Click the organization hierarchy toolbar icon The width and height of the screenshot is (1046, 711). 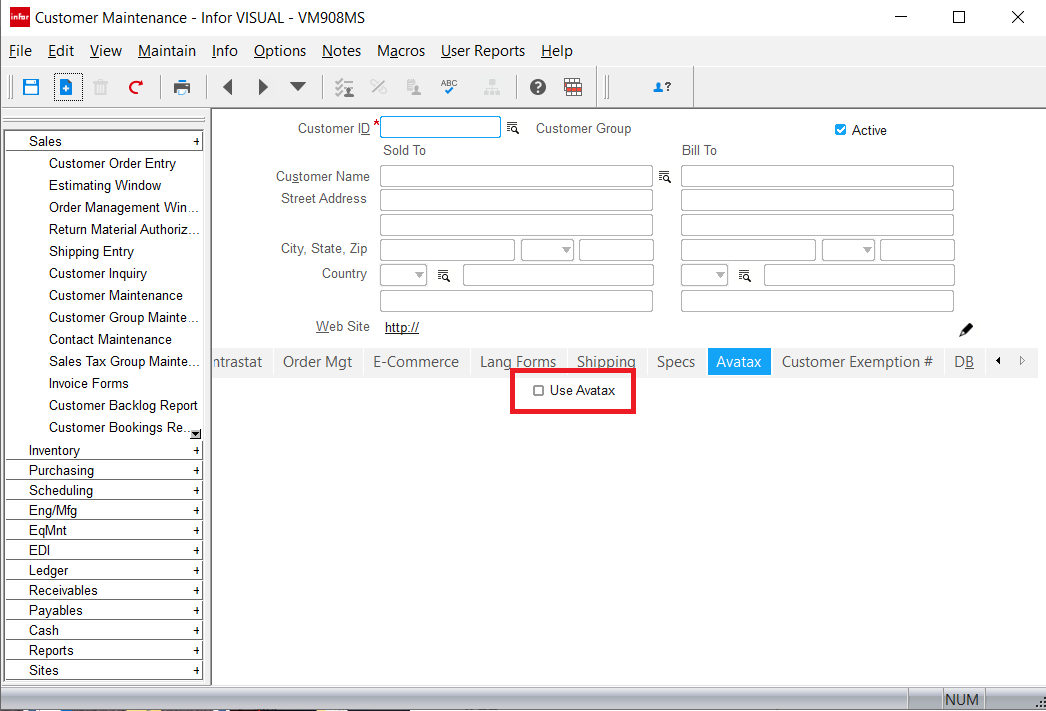coord(492,87)
